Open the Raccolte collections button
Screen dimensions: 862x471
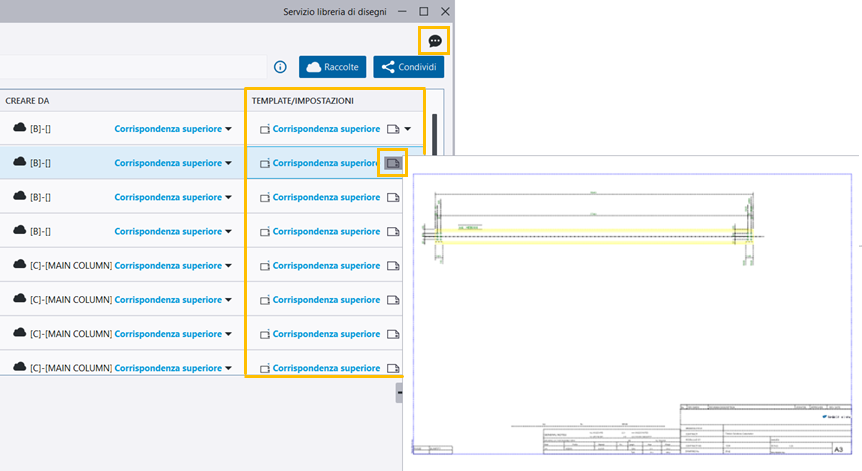tap(332, 67)
